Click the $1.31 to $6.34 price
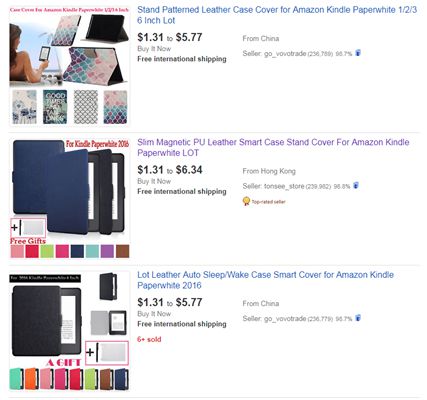The height and width of the screenshot is (400, 427). pos(170,170)
